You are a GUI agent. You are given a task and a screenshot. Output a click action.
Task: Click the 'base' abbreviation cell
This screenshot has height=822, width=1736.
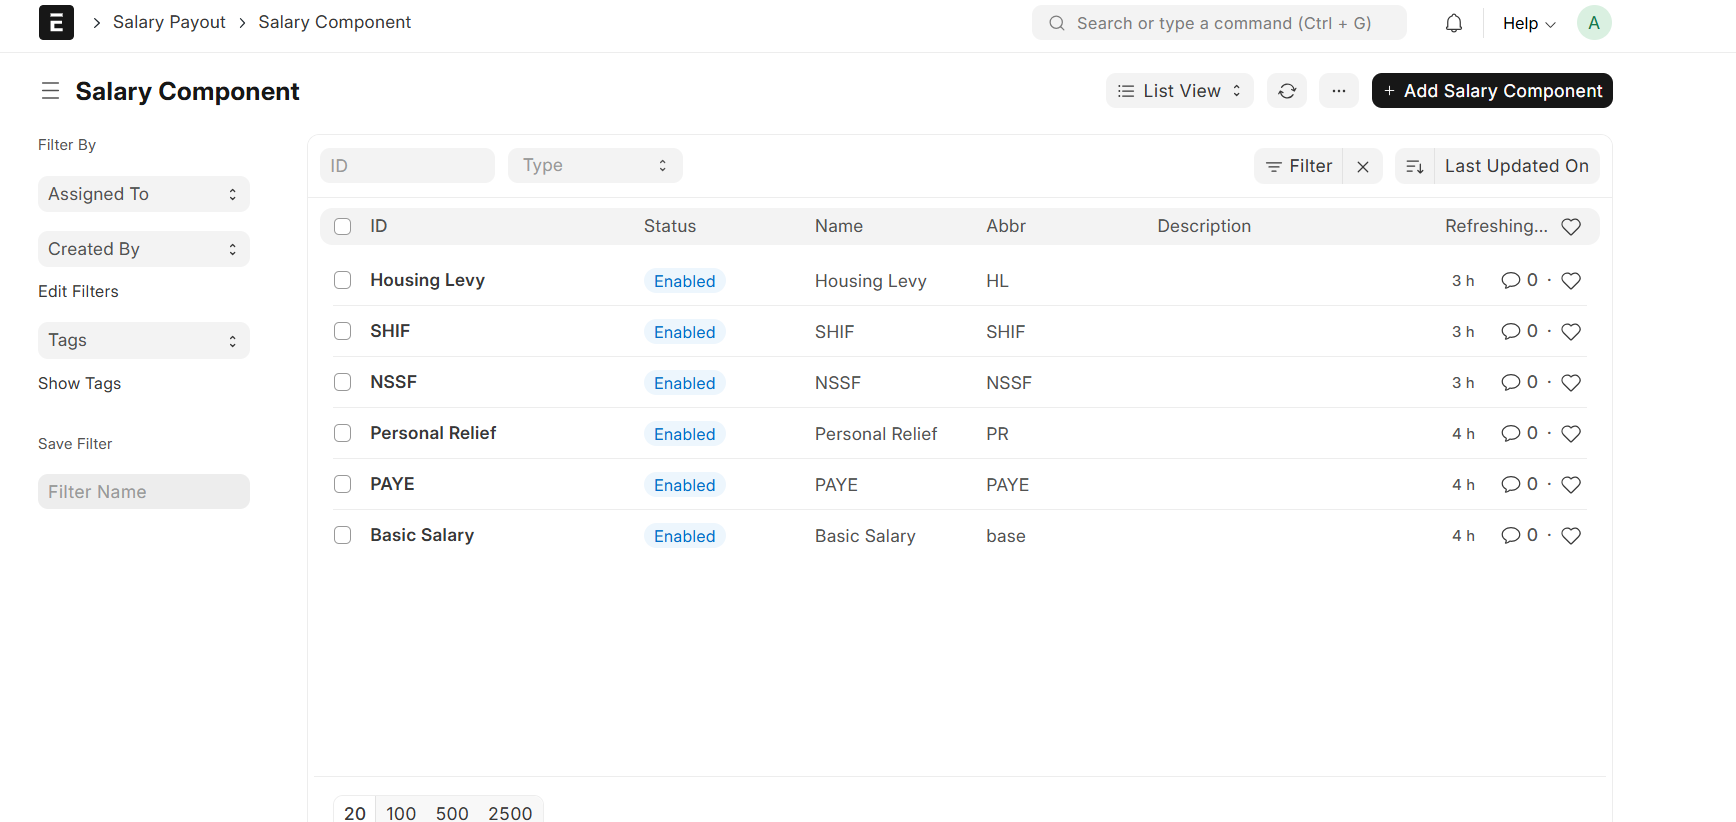click(1006, 536)
